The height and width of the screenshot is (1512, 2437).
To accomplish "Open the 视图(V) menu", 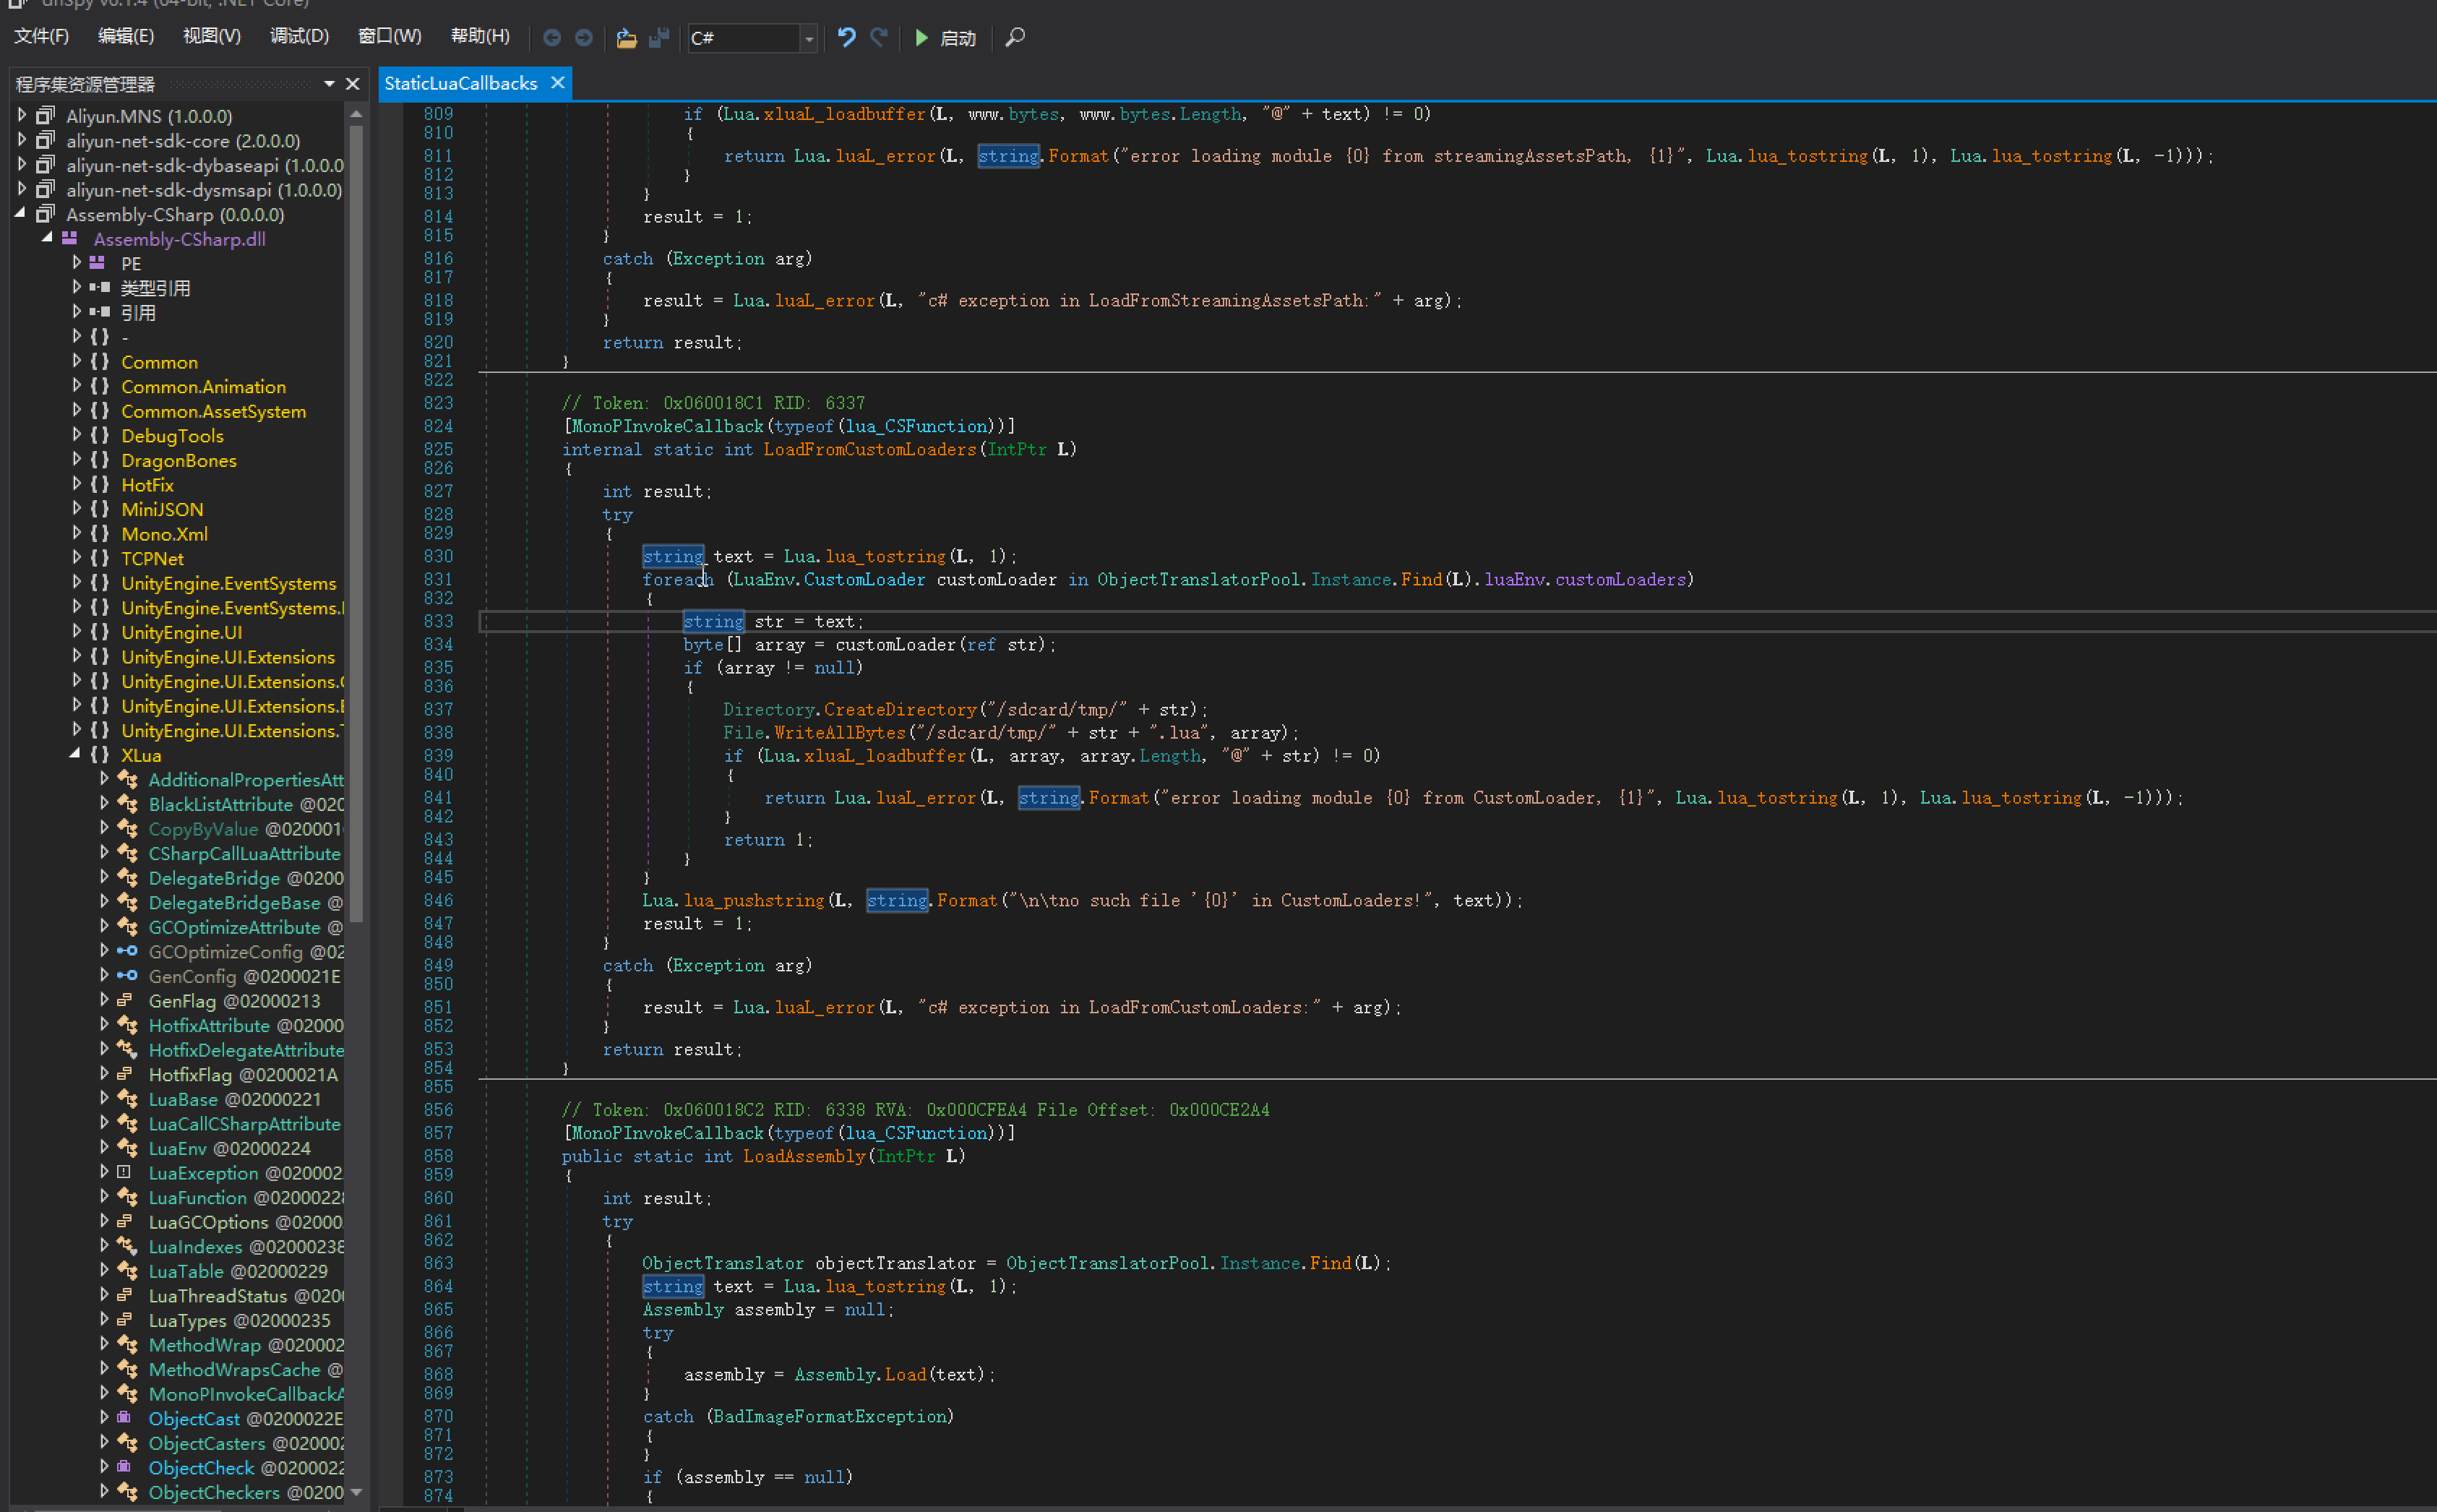I will pos(212,36).
